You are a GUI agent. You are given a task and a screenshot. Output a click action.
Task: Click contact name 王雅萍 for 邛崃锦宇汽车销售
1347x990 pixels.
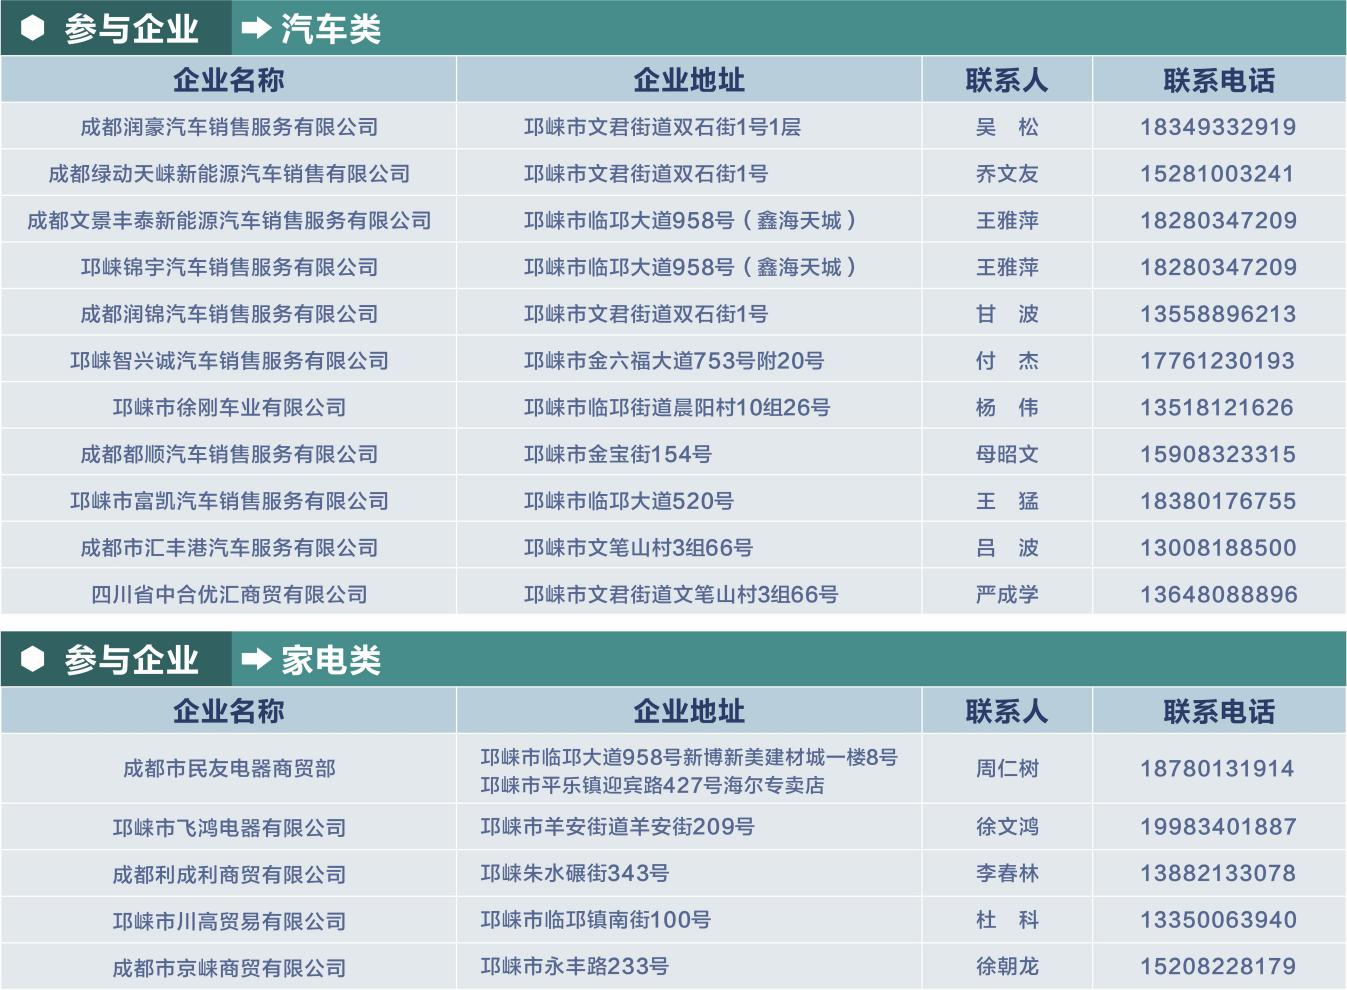click(x=1005, y=266)
